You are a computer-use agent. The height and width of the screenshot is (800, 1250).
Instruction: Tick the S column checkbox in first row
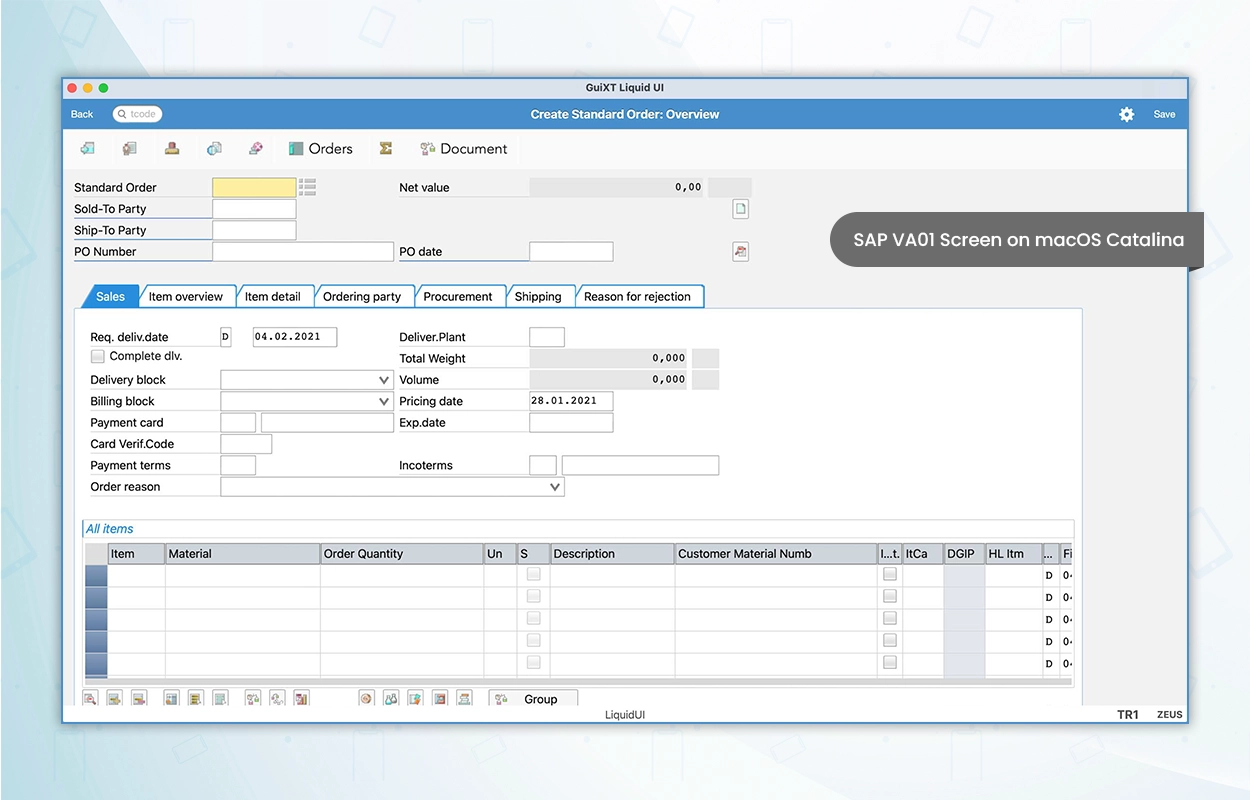coord(533,574)
